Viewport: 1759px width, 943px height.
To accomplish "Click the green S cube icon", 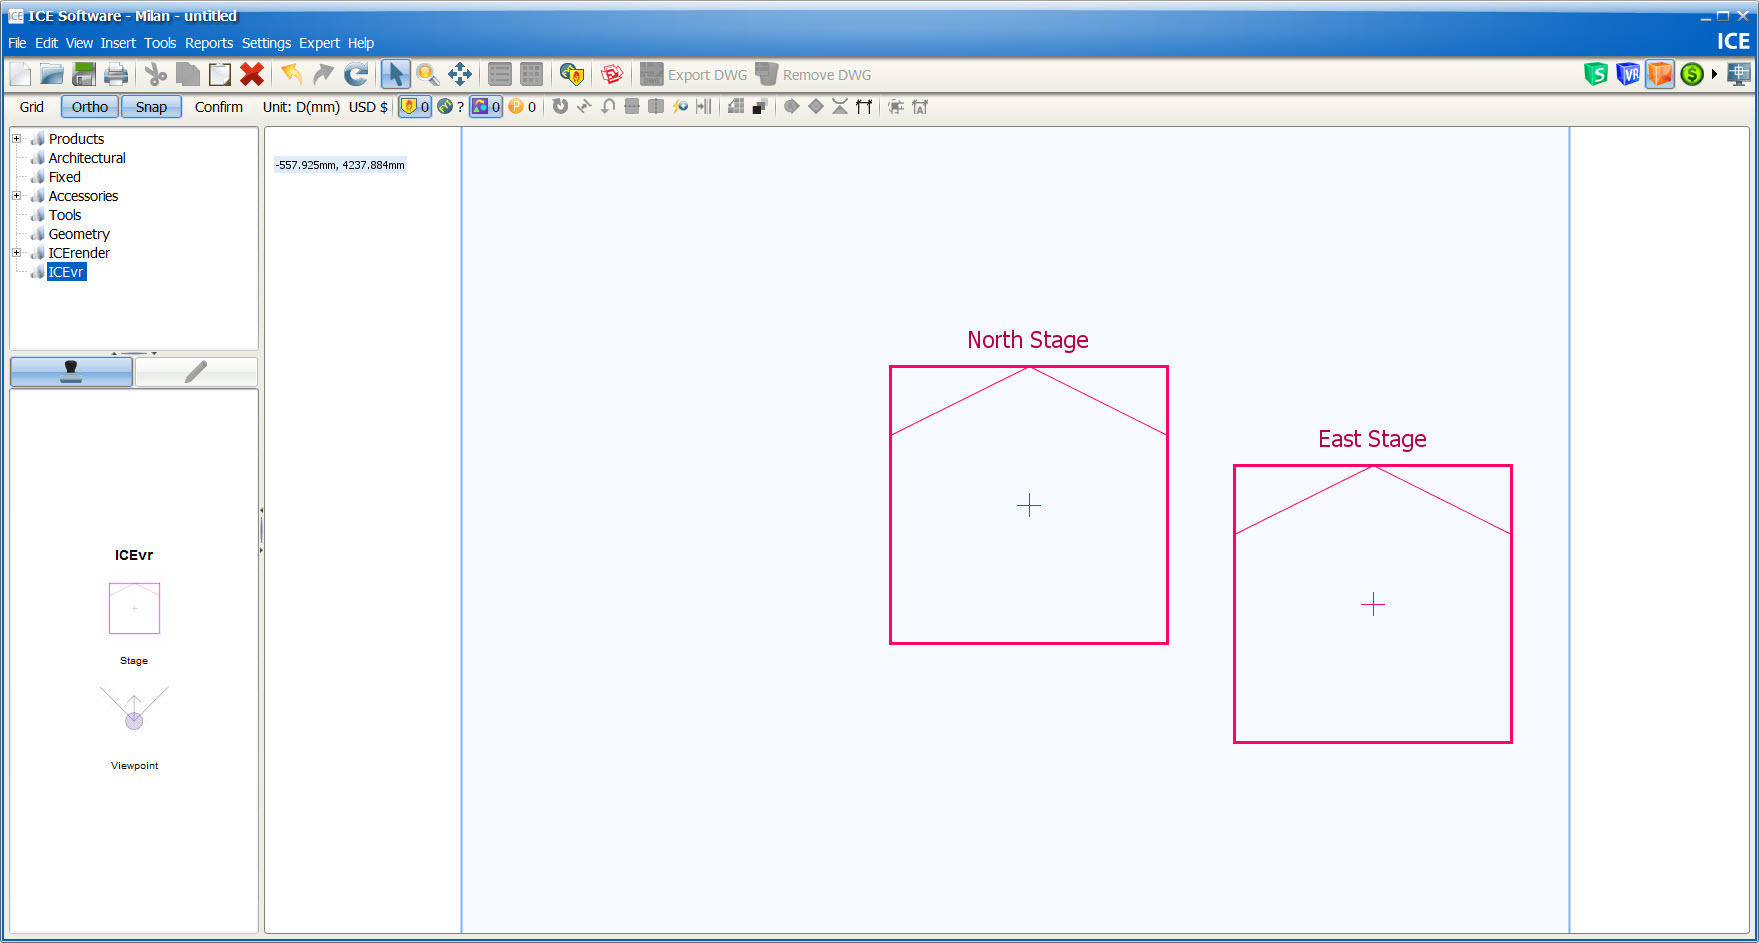I will click(1596, 74).
